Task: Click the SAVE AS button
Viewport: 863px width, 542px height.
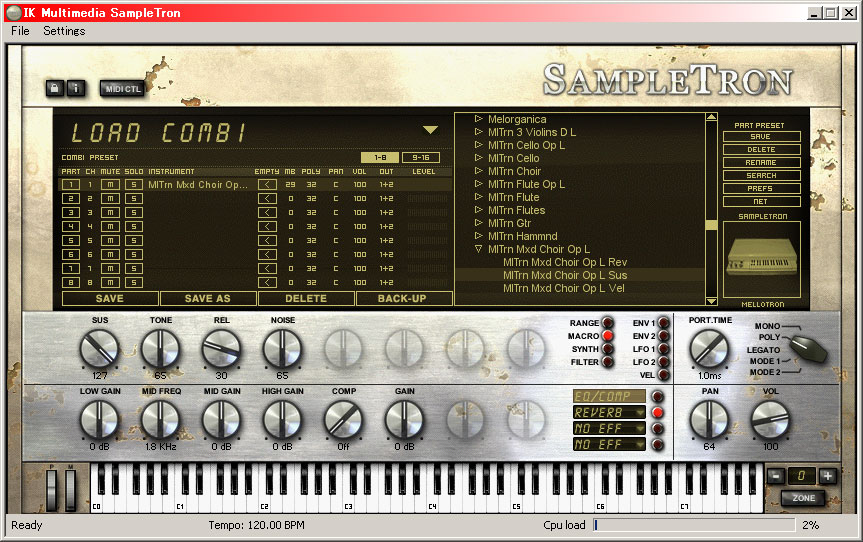Action: [207, 298]
